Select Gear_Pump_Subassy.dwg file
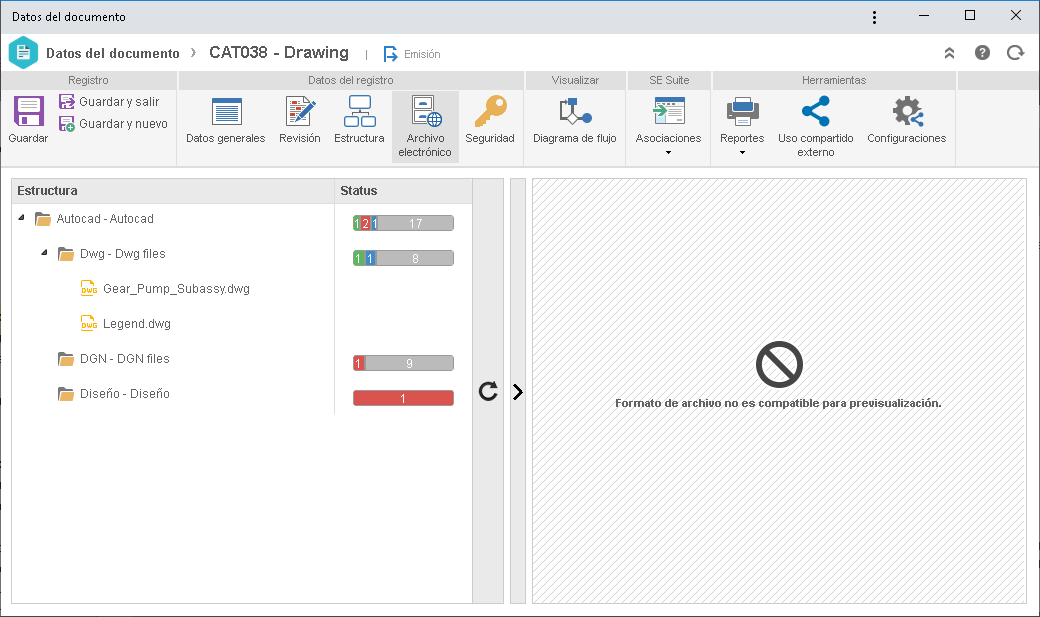 pyautogui.click(x=176, y=289)
